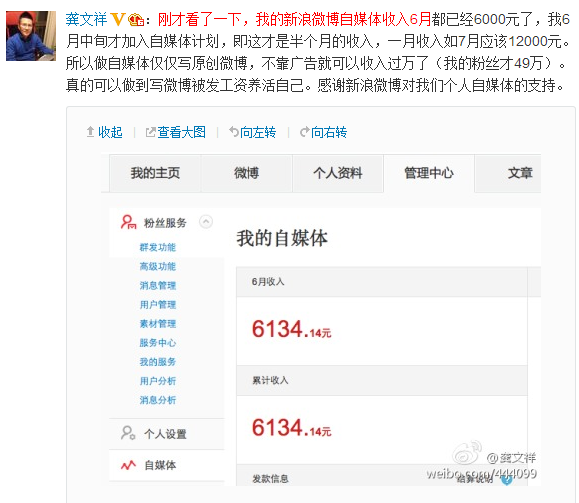The width and height of the screenshot is (579, 503).
Task: Select the 管理中心 tab
Action: (x=429, y=173)
